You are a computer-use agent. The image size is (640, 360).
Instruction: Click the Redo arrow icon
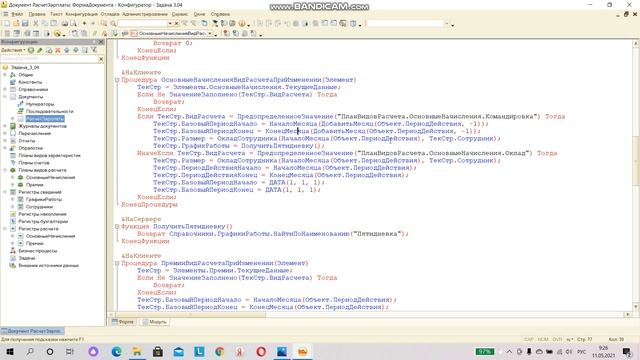(x=93, y=24)
